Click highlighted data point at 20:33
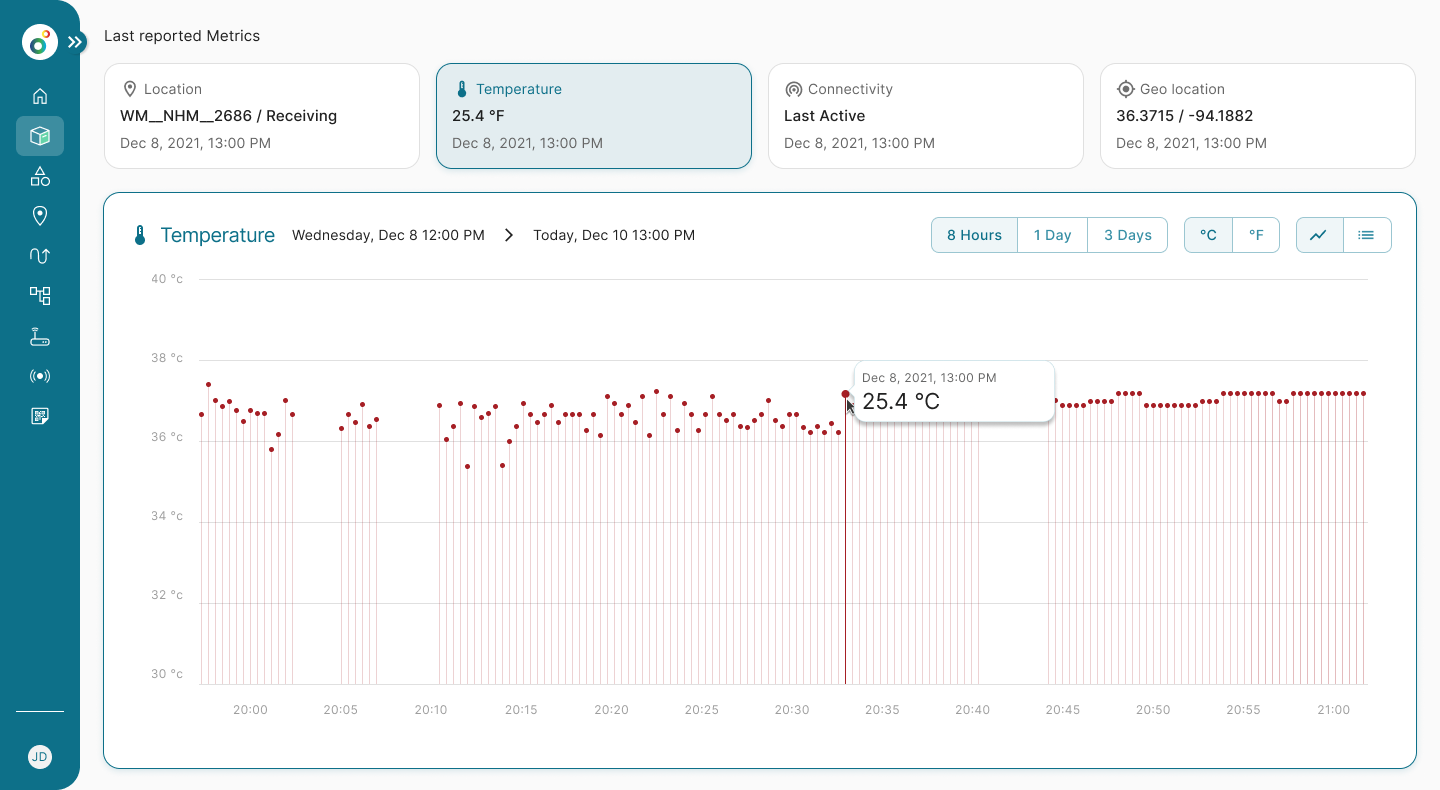This screenshot has width=1440, height=790. (x=846, y=394)
